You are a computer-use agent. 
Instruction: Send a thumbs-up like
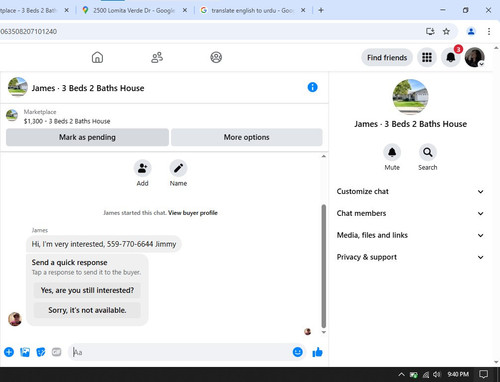317,352
